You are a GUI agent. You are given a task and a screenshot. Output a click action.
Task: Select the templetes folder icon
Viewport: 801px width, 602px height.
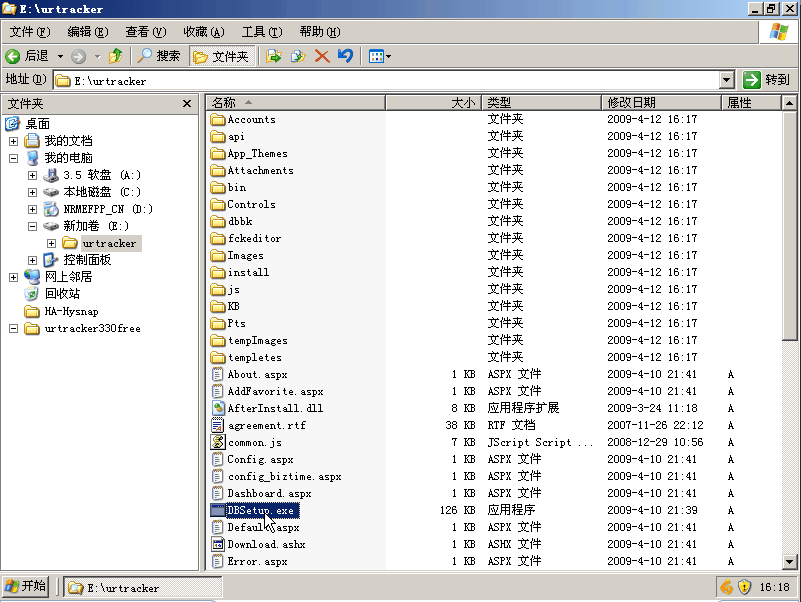218,357
